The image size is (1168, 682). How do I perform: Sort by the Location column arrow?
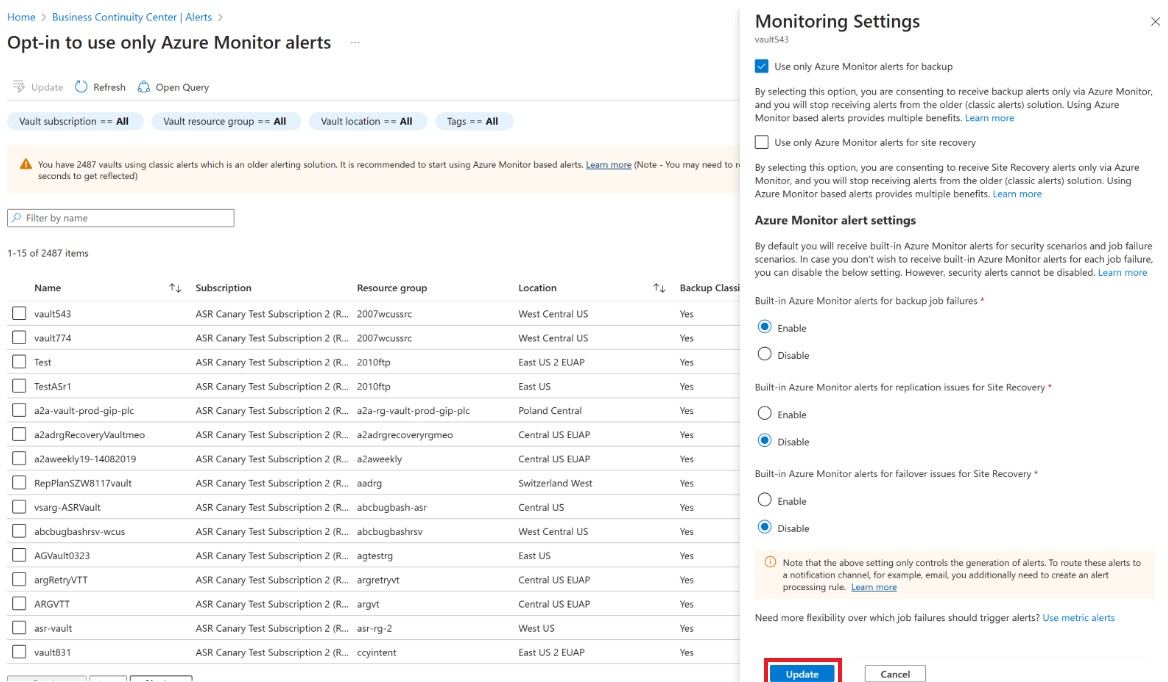[660, 288]
